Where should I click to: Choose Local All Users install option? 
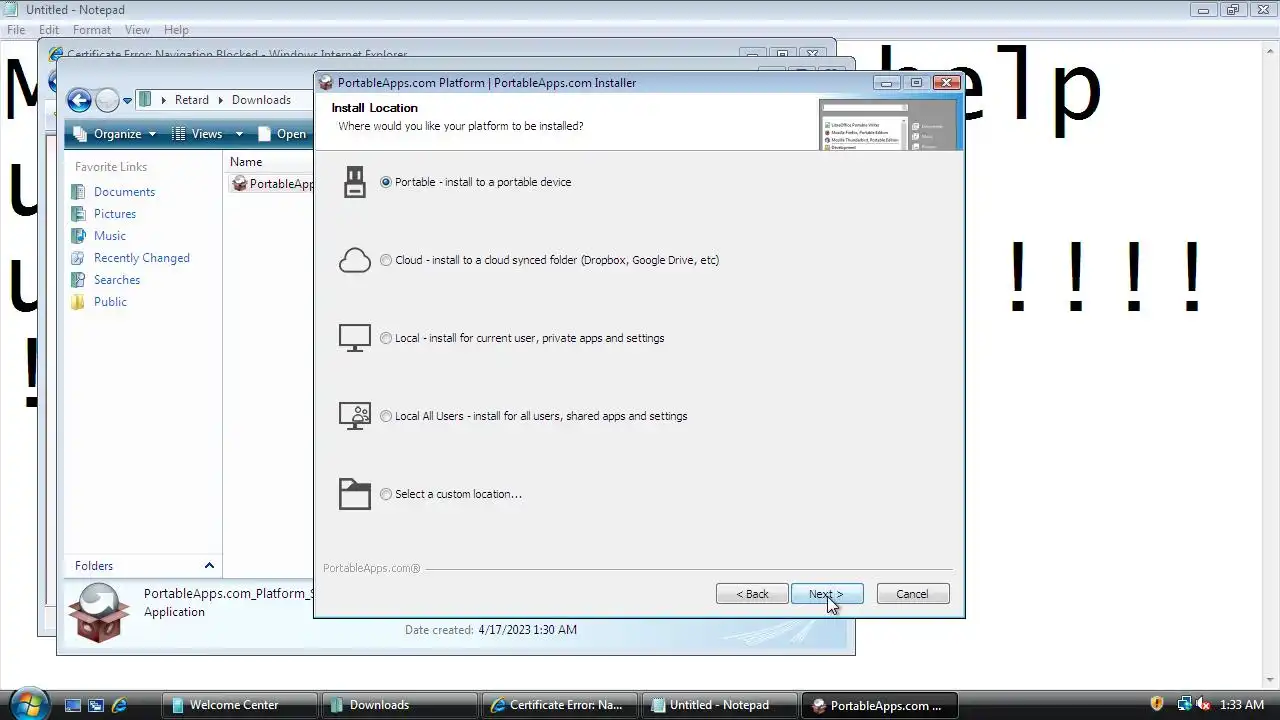386,416
